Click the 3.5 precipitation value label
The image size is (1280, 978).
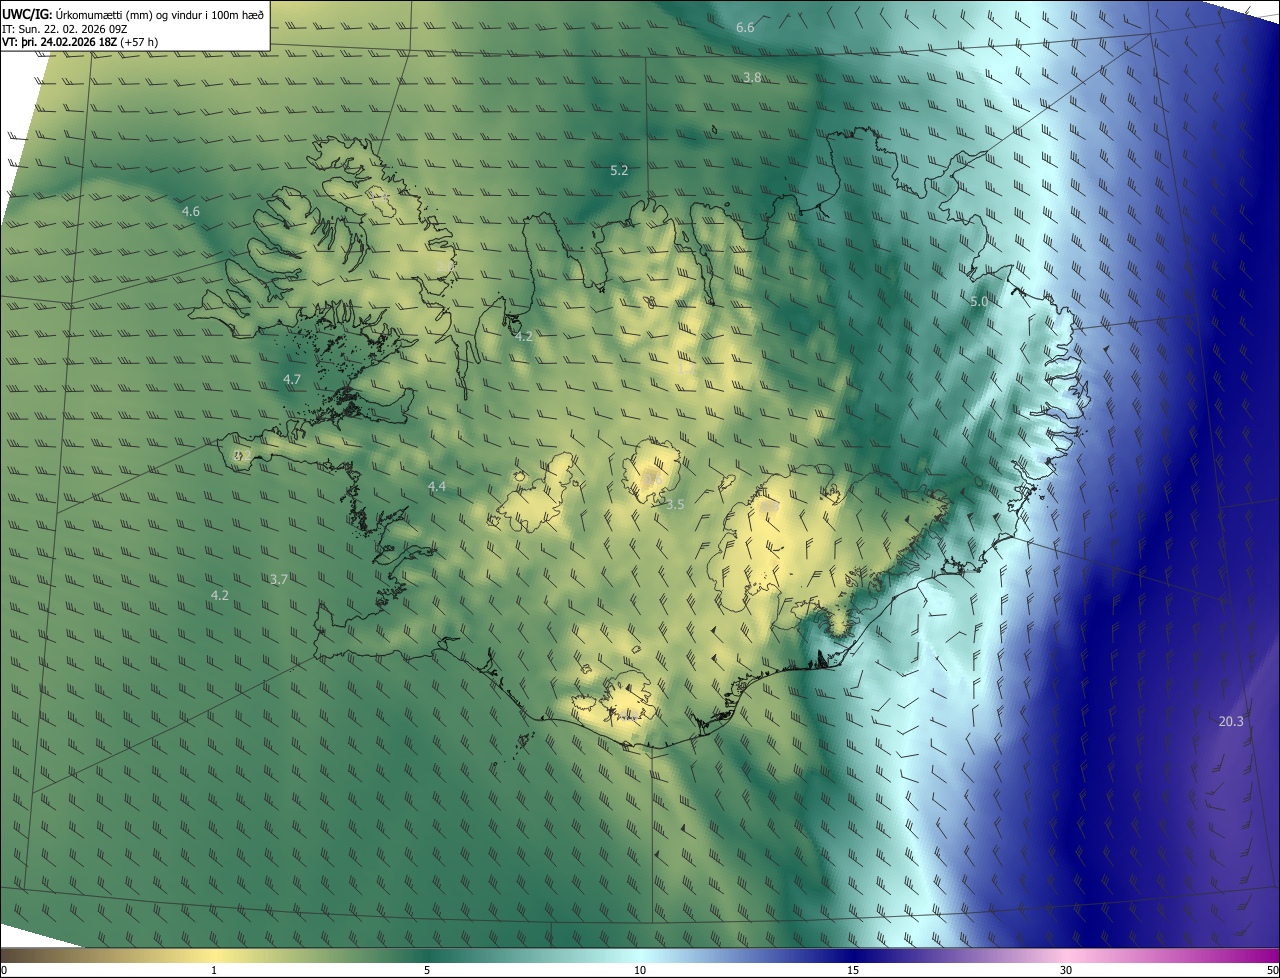click(675, 504)
